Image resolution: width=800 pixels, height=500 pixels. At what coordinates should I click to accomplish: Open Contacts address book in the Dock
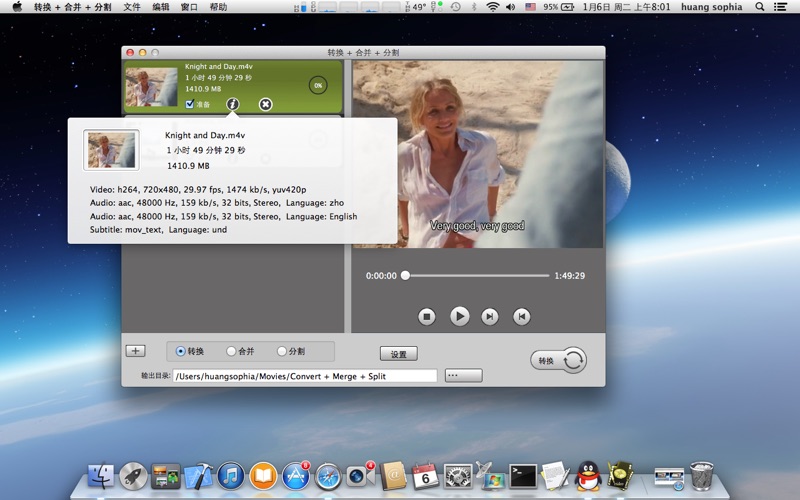pos(393,476)
